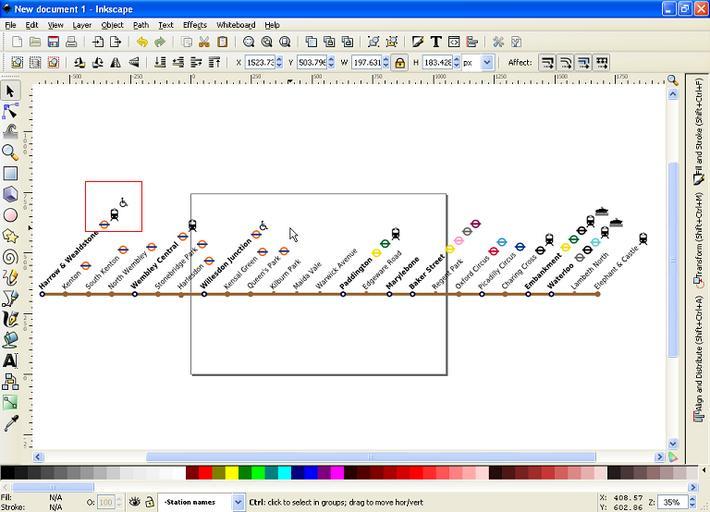This screenshot has width=710, height=512.
Task: Open the px units dropdown
Action: [487, 62]
